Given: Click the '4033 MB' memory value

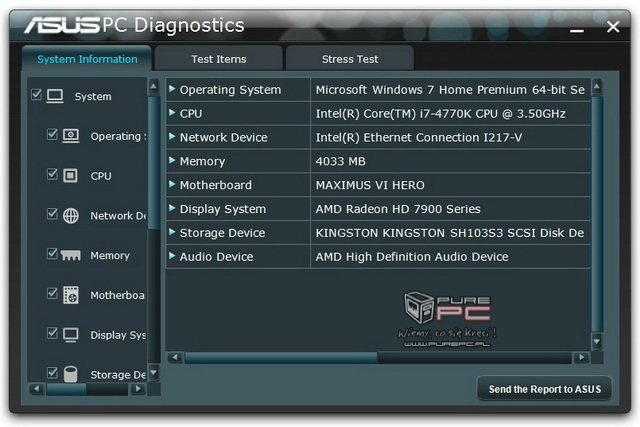Looking at the screenshot, I should point(340,161).
